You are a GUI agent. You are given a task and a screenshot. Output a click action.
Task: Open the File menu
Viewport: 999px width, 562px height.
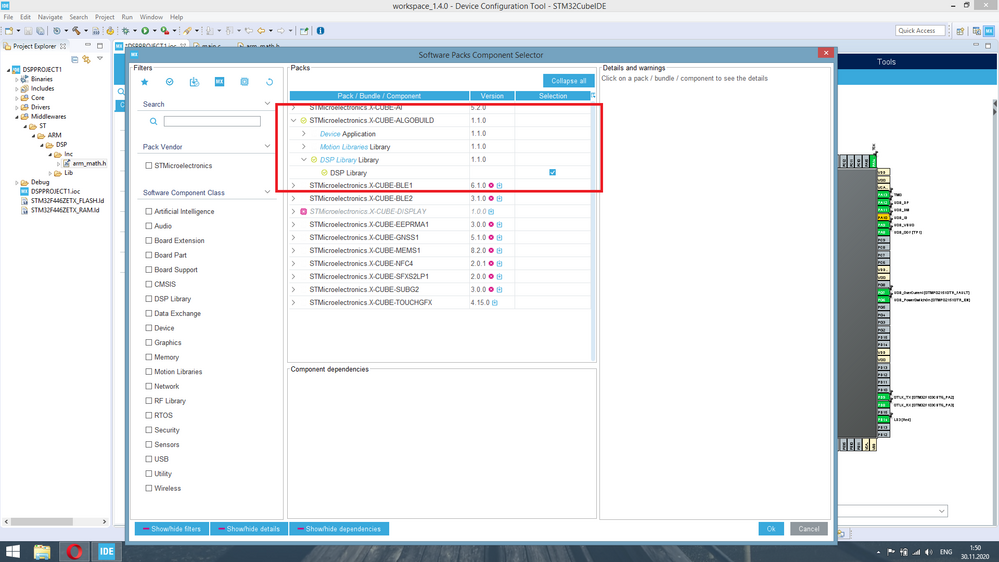(8, 17)
